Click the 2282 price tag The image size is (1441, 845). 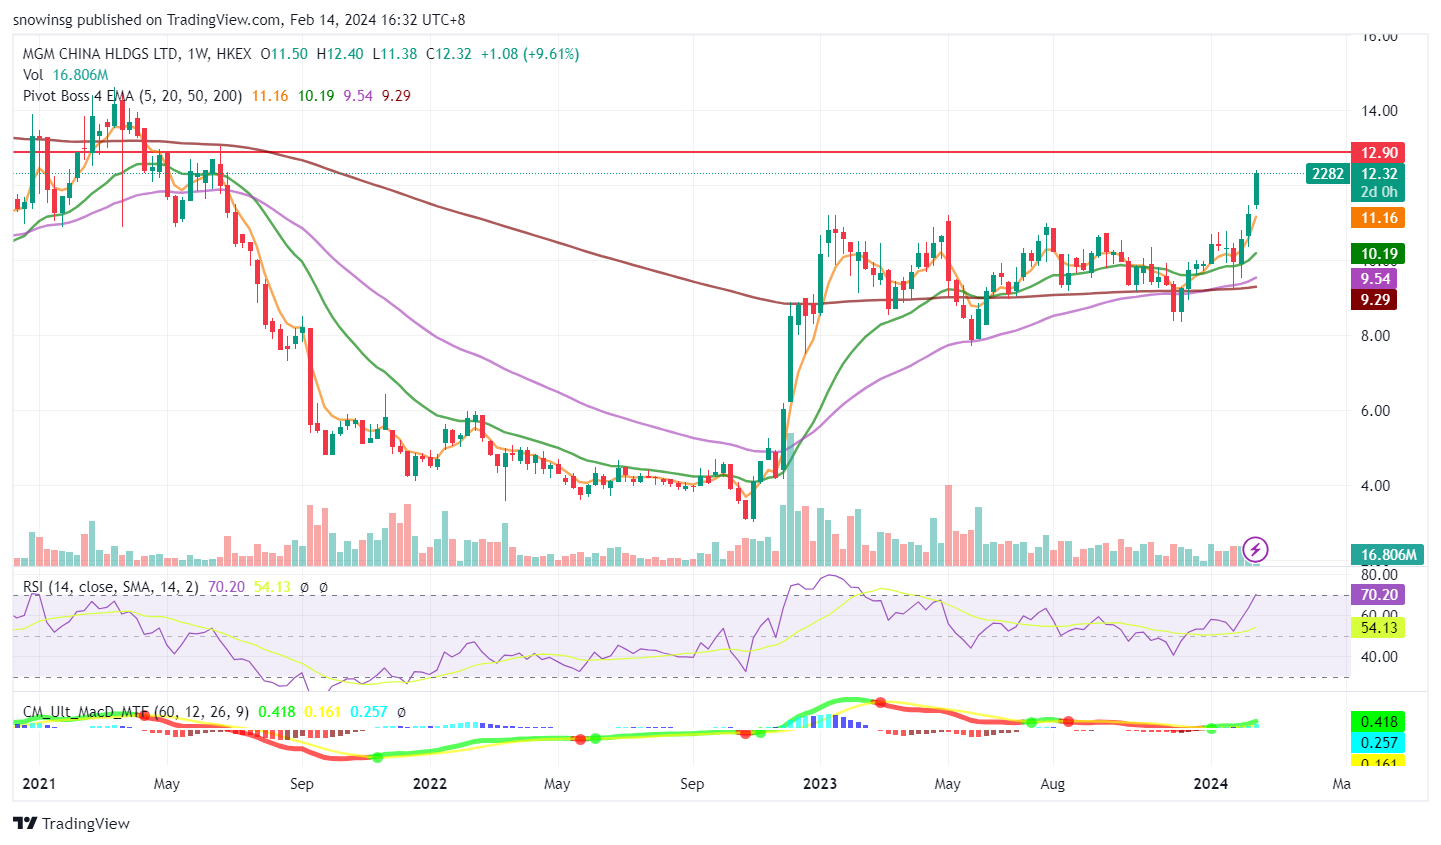[1327, 174]
